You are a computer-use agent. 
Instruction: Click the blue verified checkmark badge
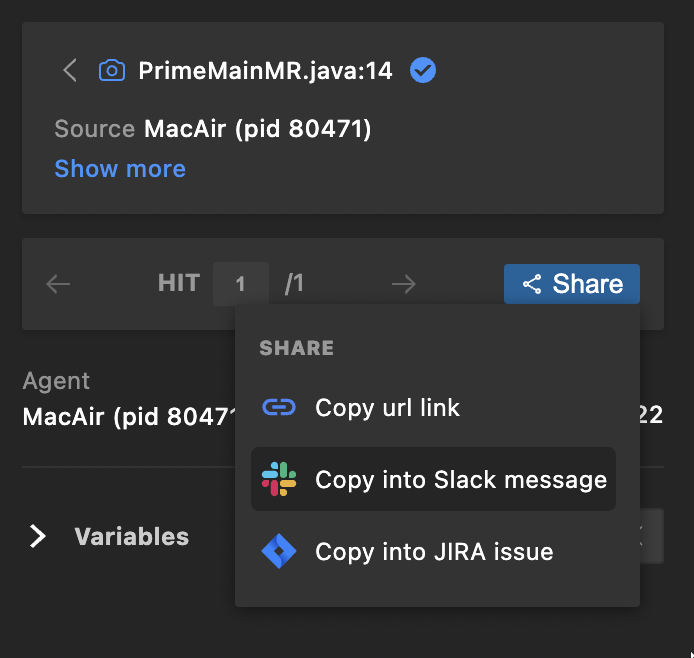point(423,71)
